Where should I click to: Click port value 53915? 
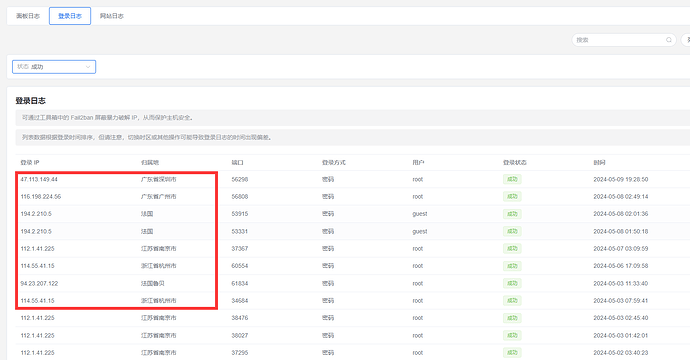pos(240,214)
